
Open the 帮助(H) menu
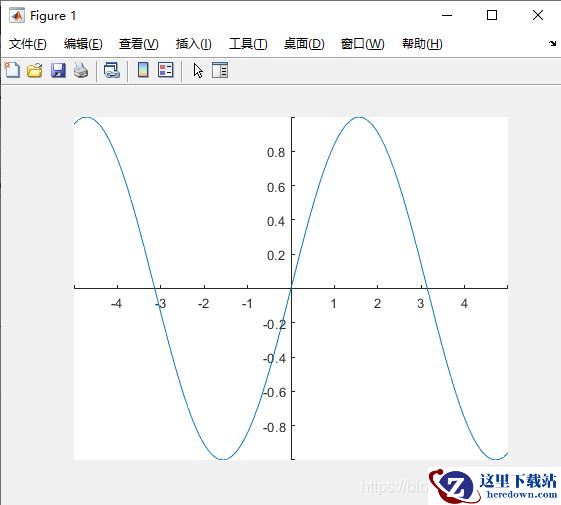point(422,44)
